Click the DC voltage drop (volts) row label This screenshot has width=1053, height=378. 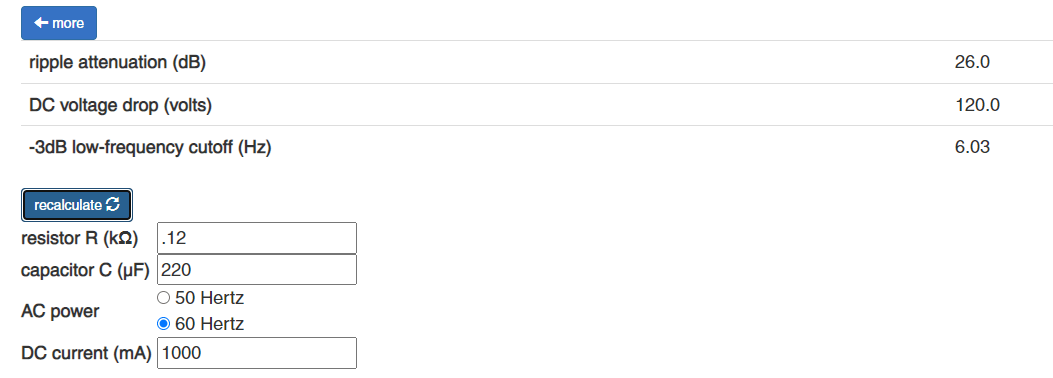click(120, 105)
